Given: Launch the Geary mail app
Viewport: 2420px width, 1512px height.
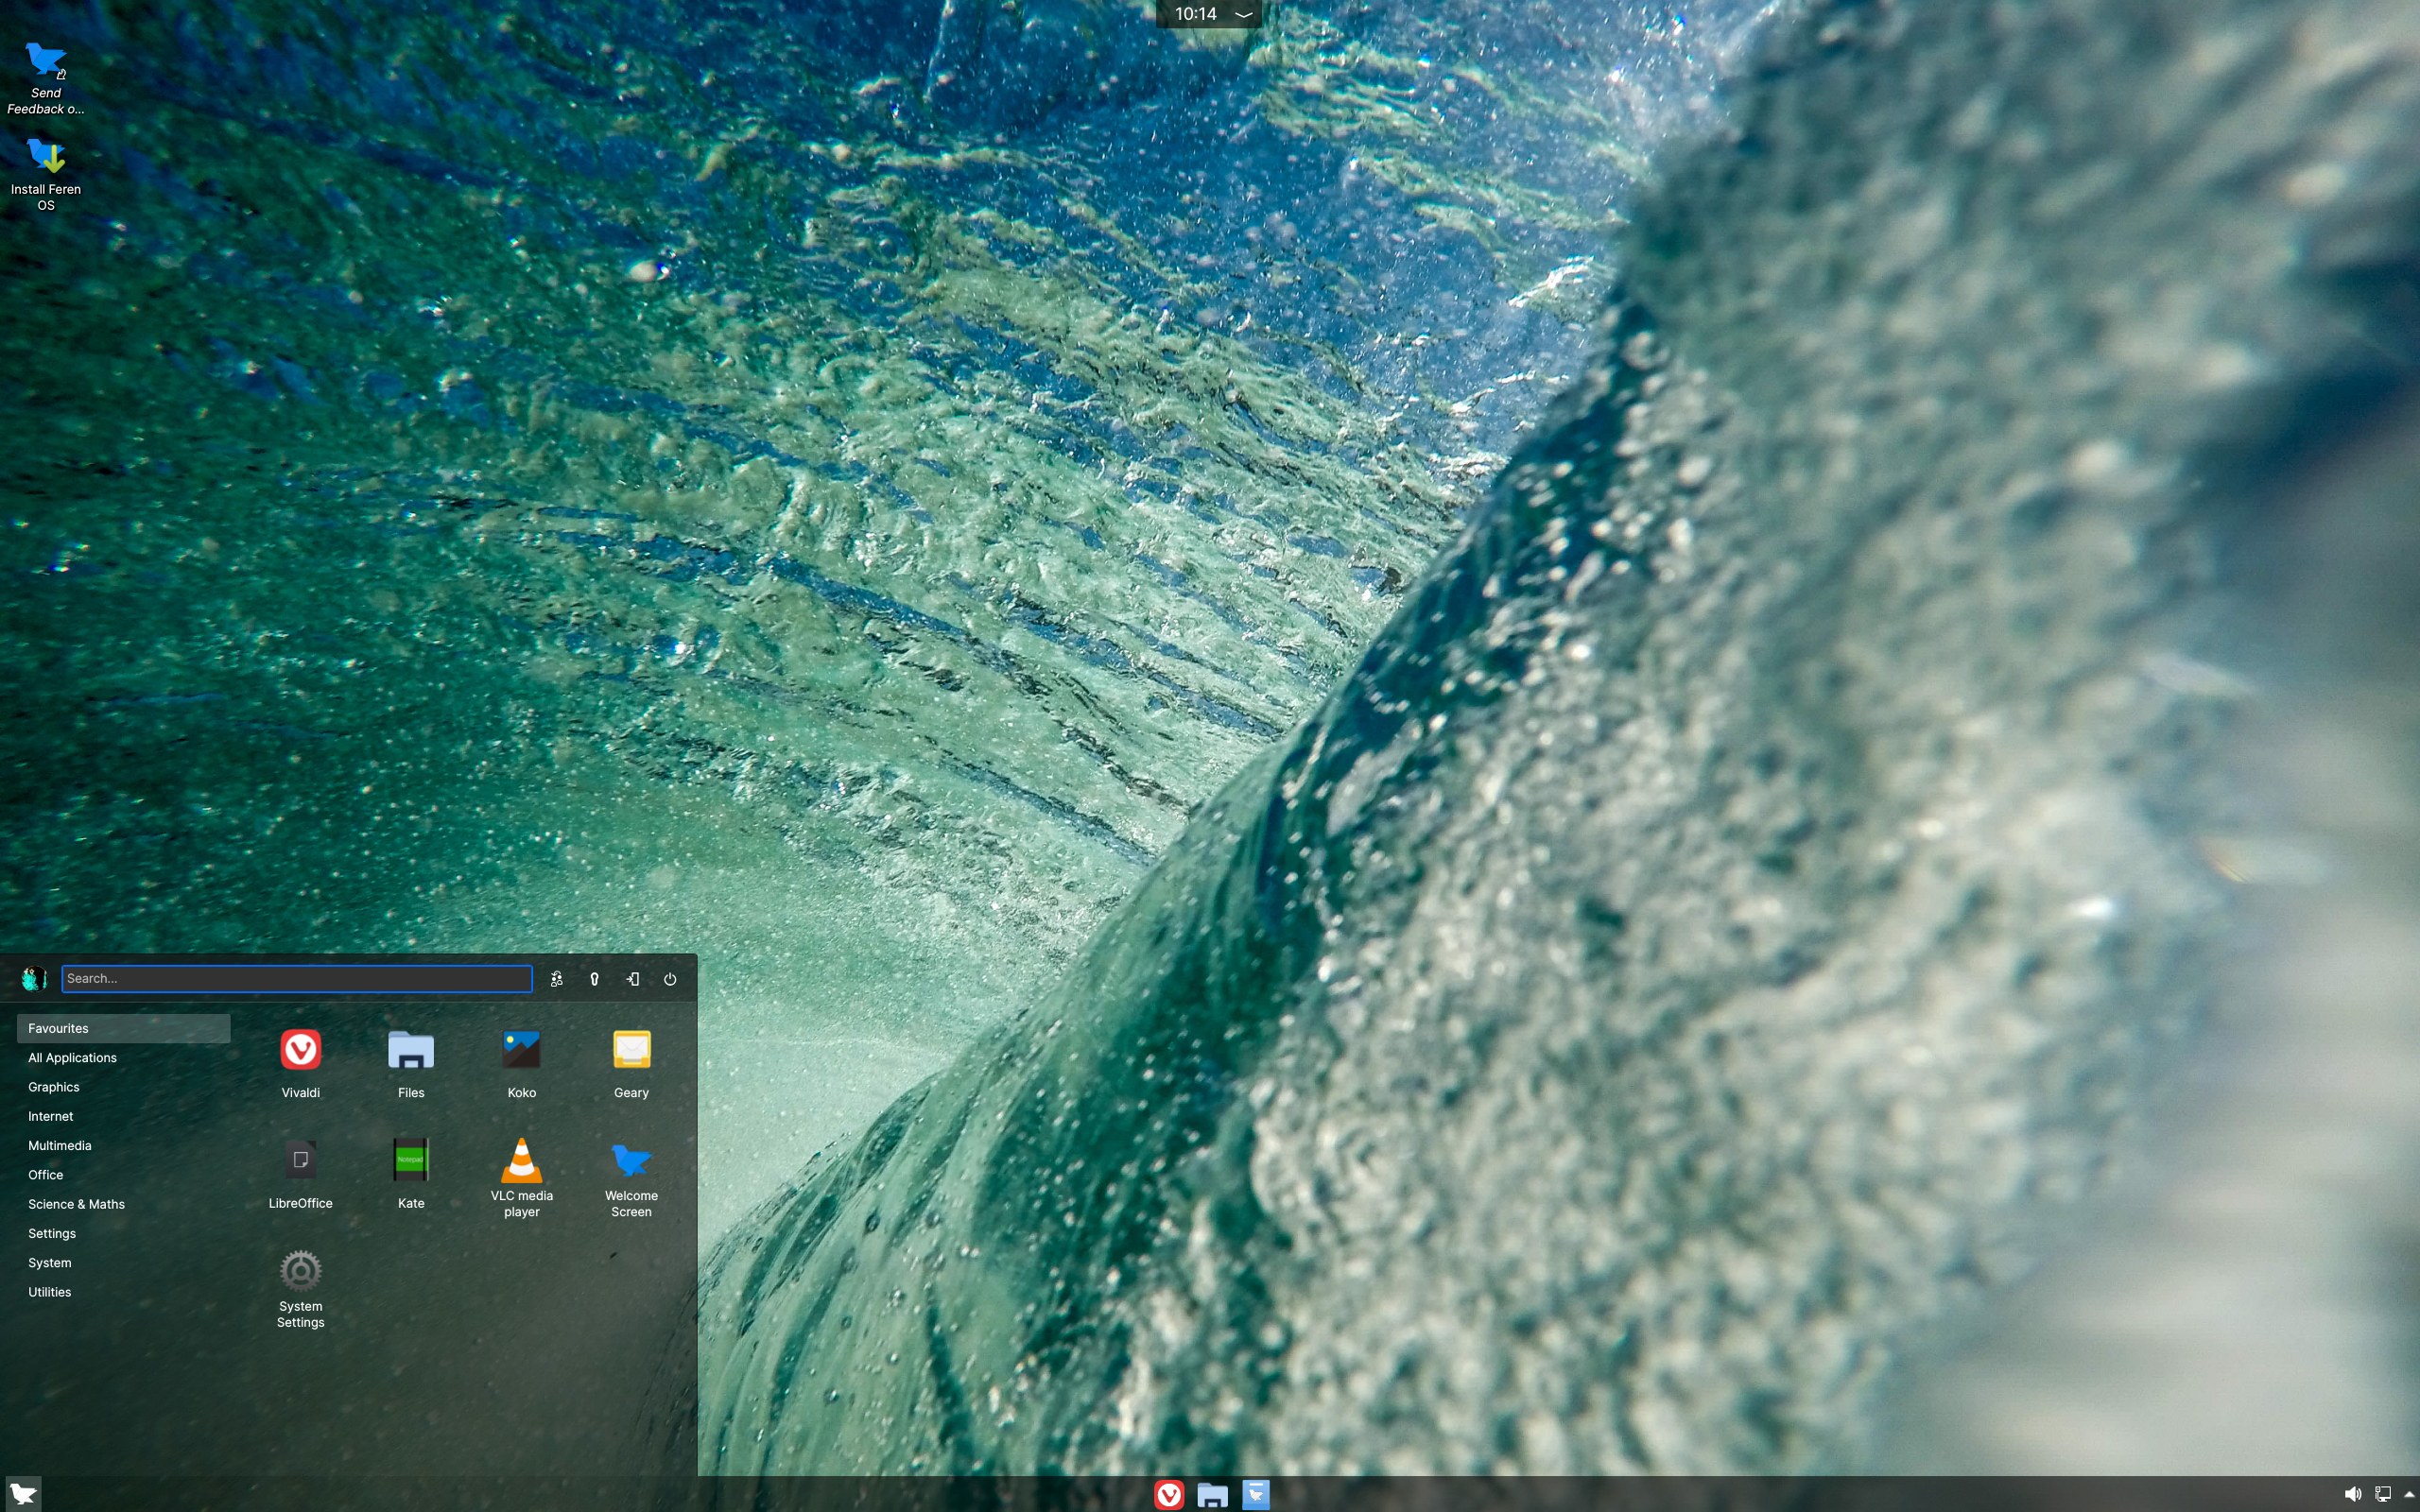Looking at the screenshot, I should point(631,1064).
